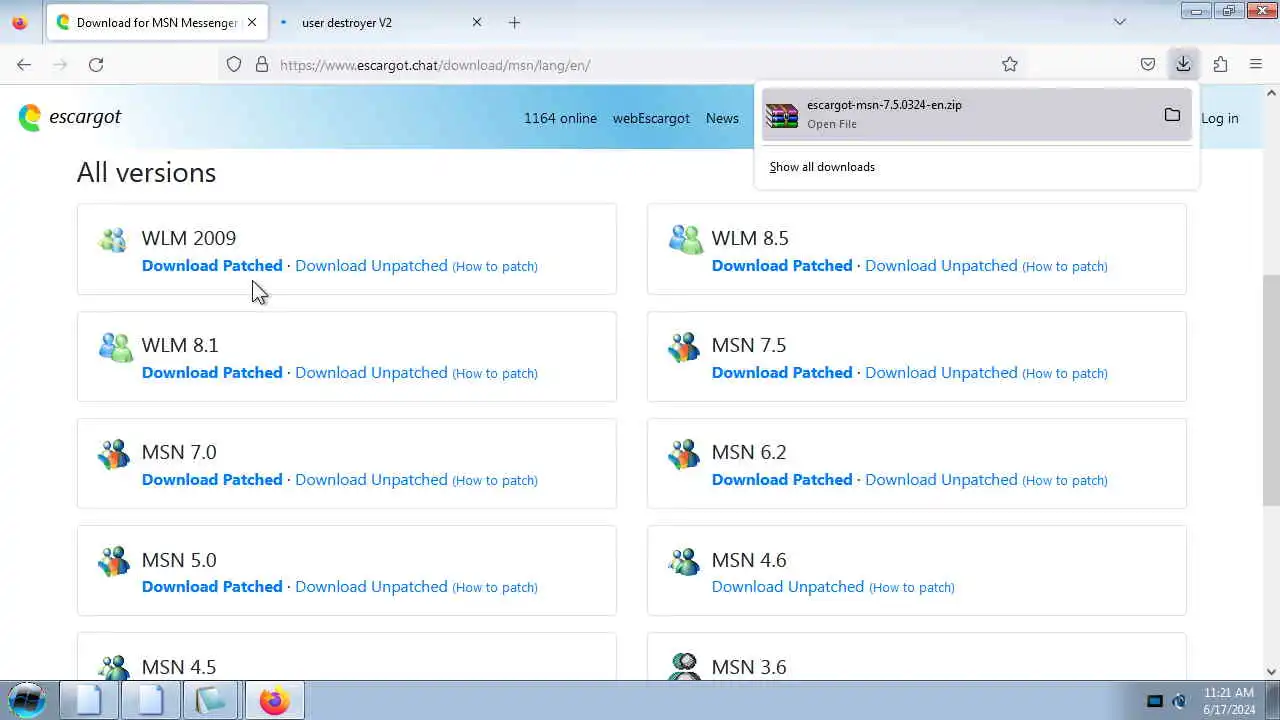The height and width of the screenshot is (720, 1280).
Task: Click scrollbar down arrow
Action: pyautogui.click(x=1271, y=672)
